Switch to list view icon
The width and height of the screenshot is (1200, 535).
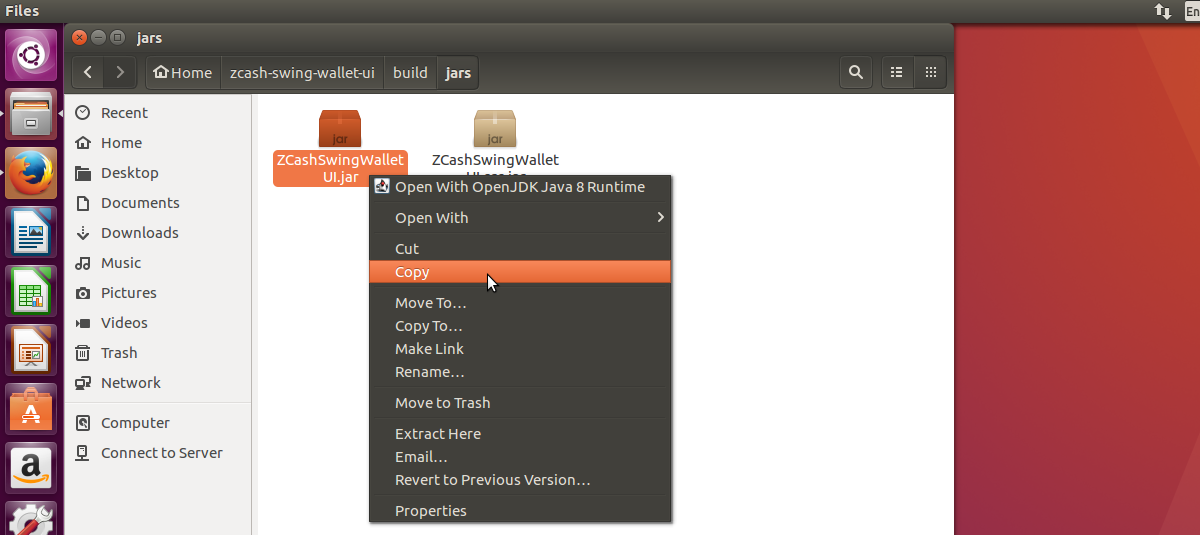897,72
